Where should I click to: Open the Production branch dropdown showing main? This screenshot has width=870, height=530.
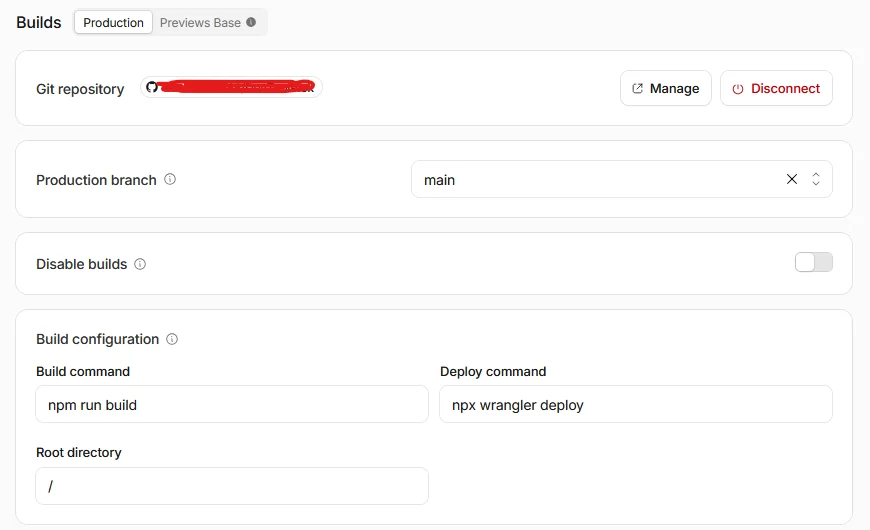pyautogui.click(x=621, y=179)
